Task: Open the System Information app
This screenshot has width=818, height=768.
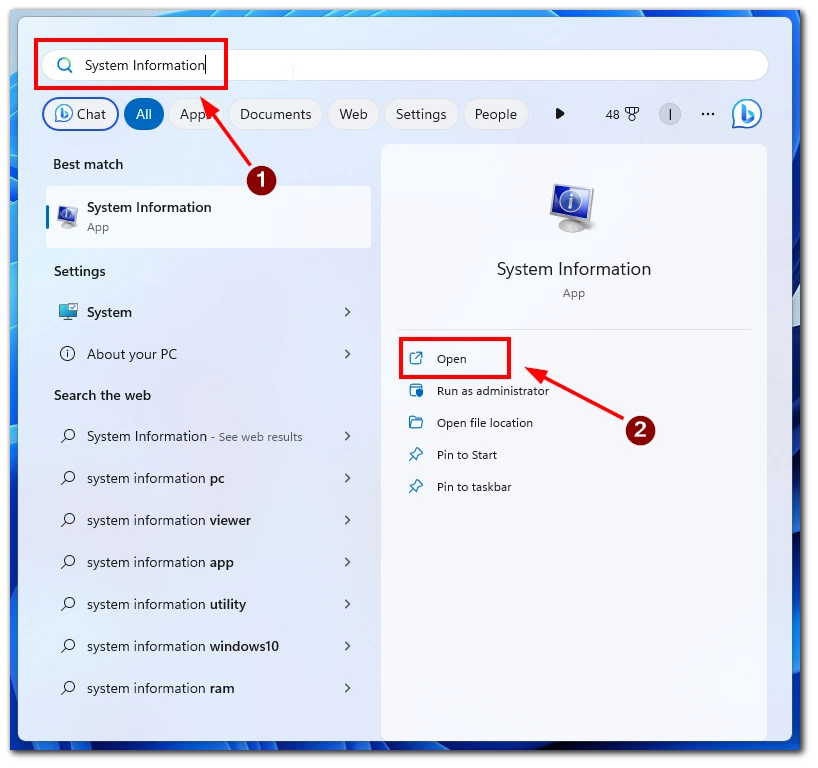Action: (454, 358)
